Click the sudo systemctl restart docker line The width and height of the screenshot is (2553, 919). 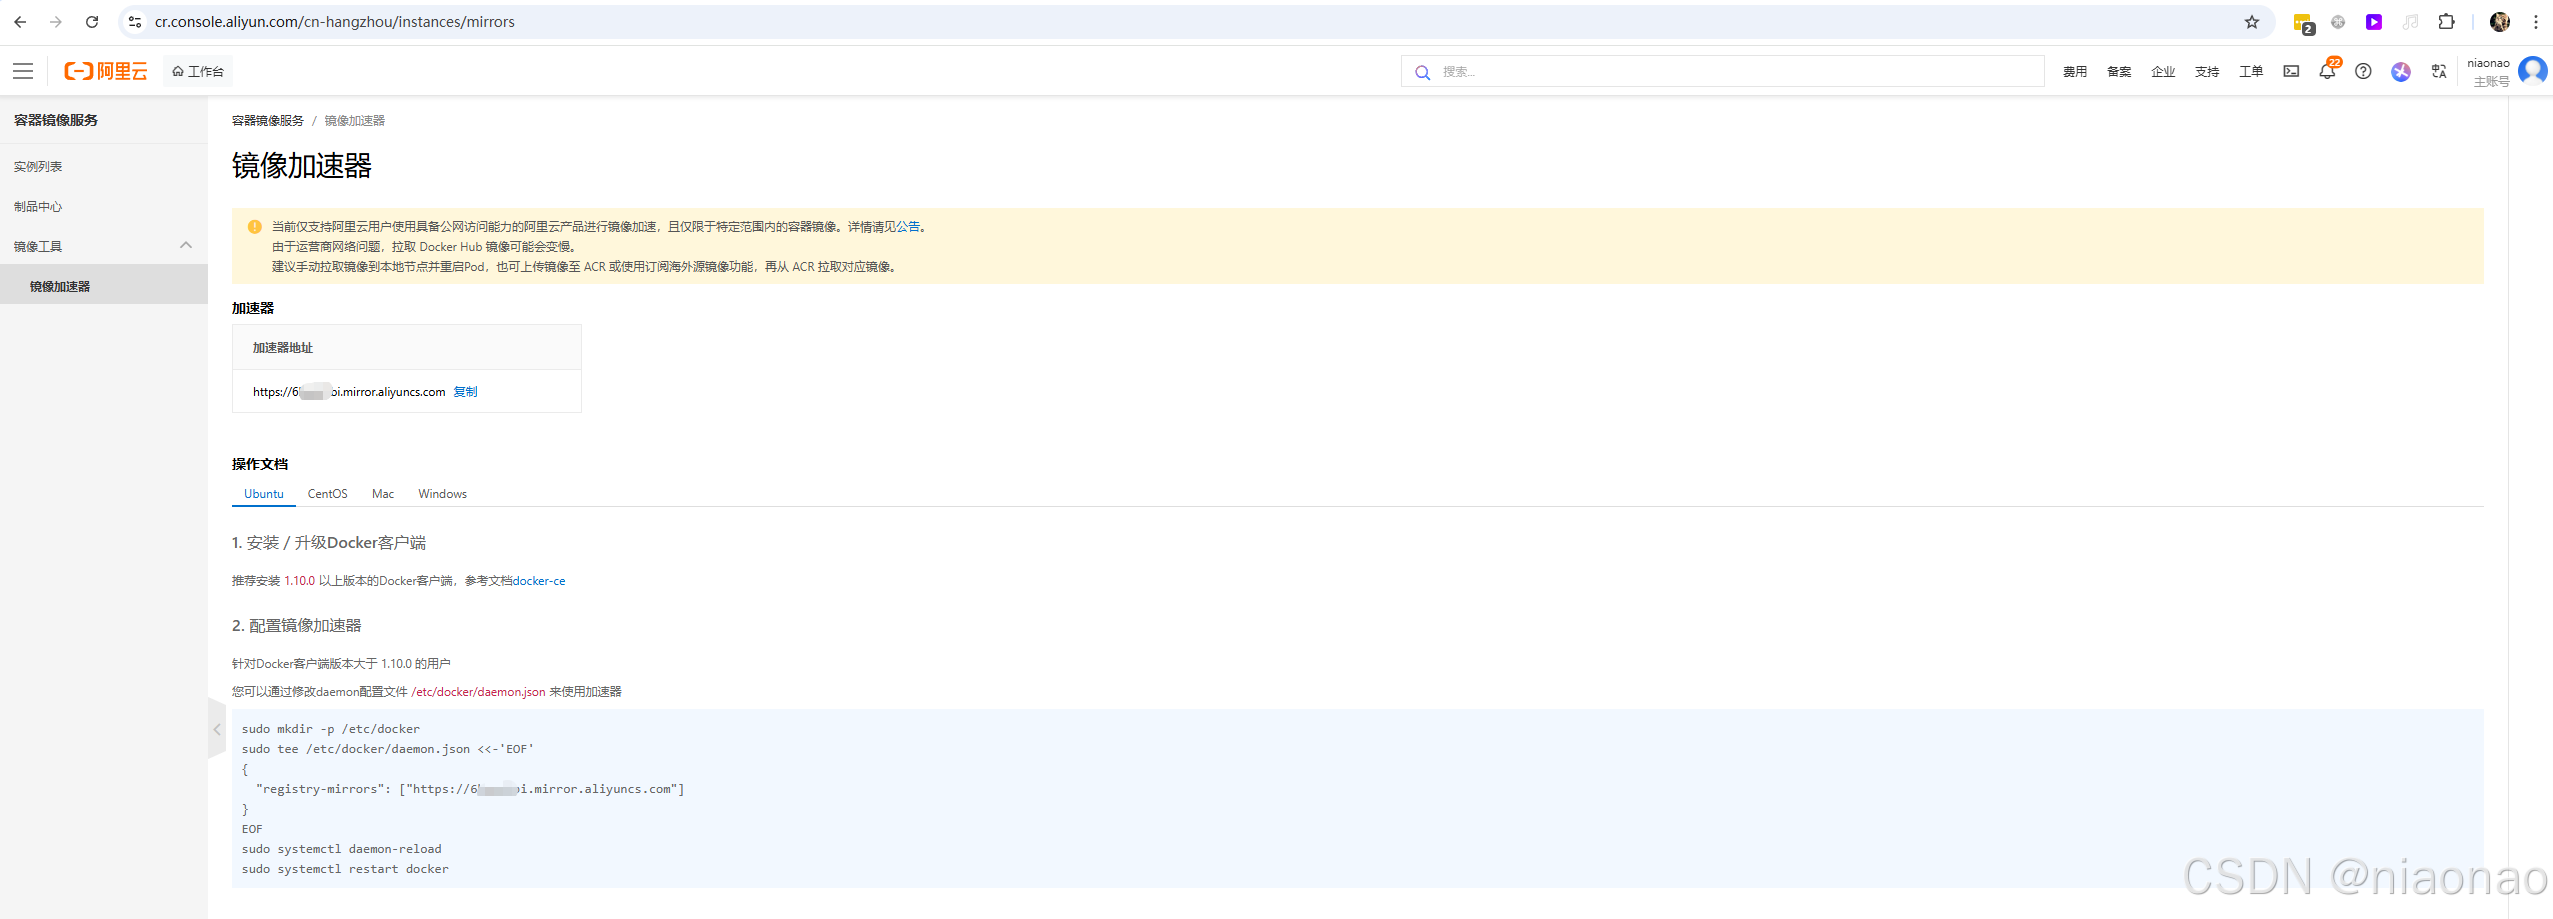pos(345,869)
